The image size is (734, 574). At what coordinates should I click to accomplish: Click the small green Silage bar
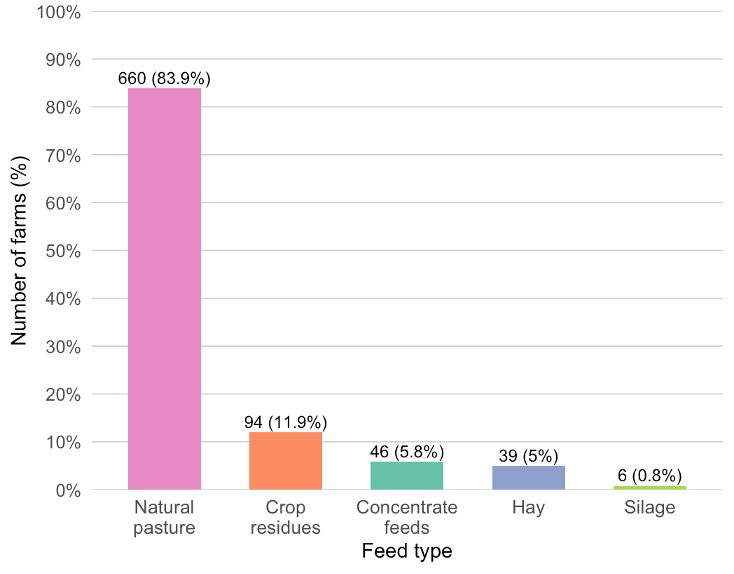(x=649, y=488)
